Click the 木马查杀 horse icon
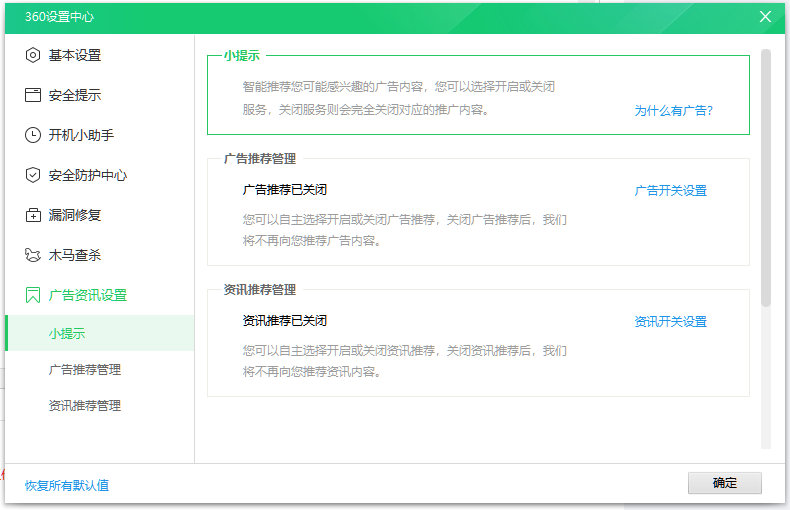The width and height of the screenshot is (790, 510). (33, 255)
